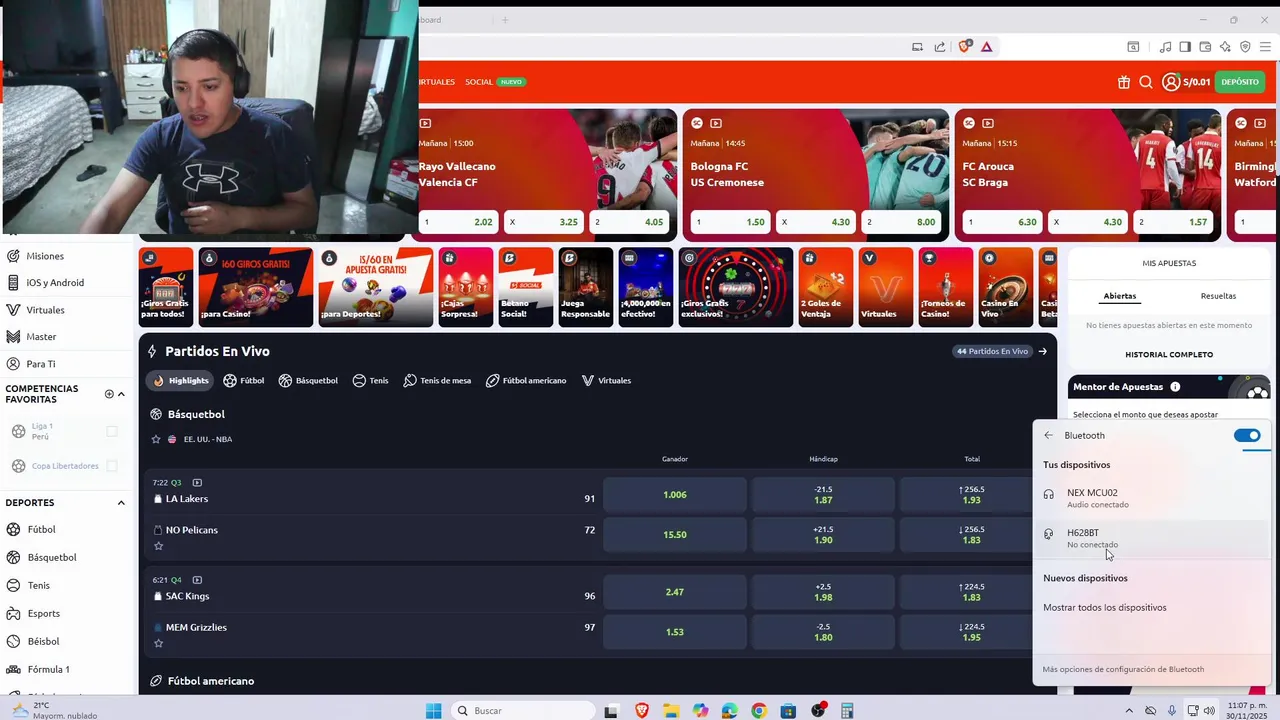Open the 44 Partidos En Vivo link

coord(992,351)
